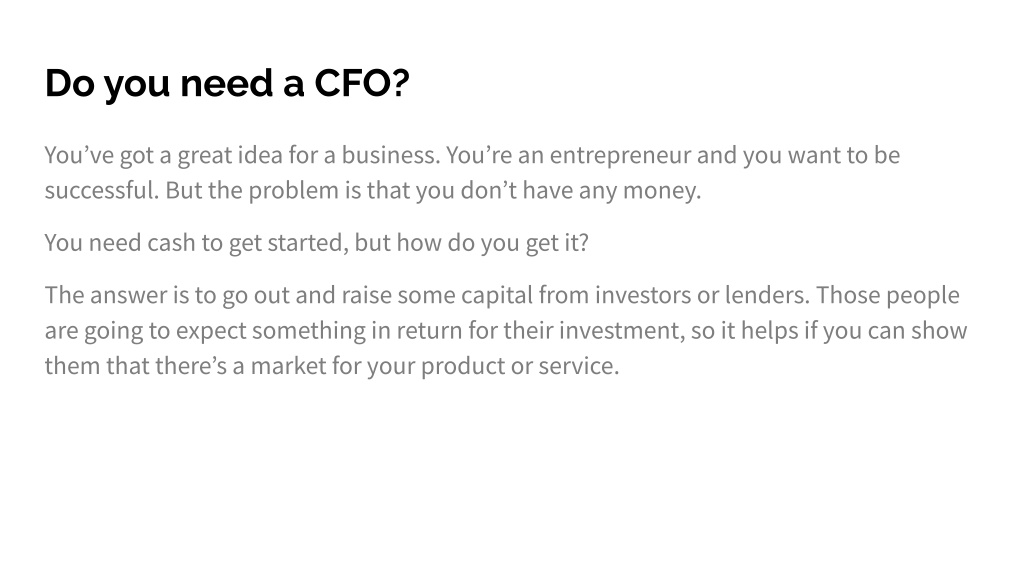The height and width of the screenshot is (576, 1024).
Task: Click the words 'Those people' at line end
Action: 888,295
